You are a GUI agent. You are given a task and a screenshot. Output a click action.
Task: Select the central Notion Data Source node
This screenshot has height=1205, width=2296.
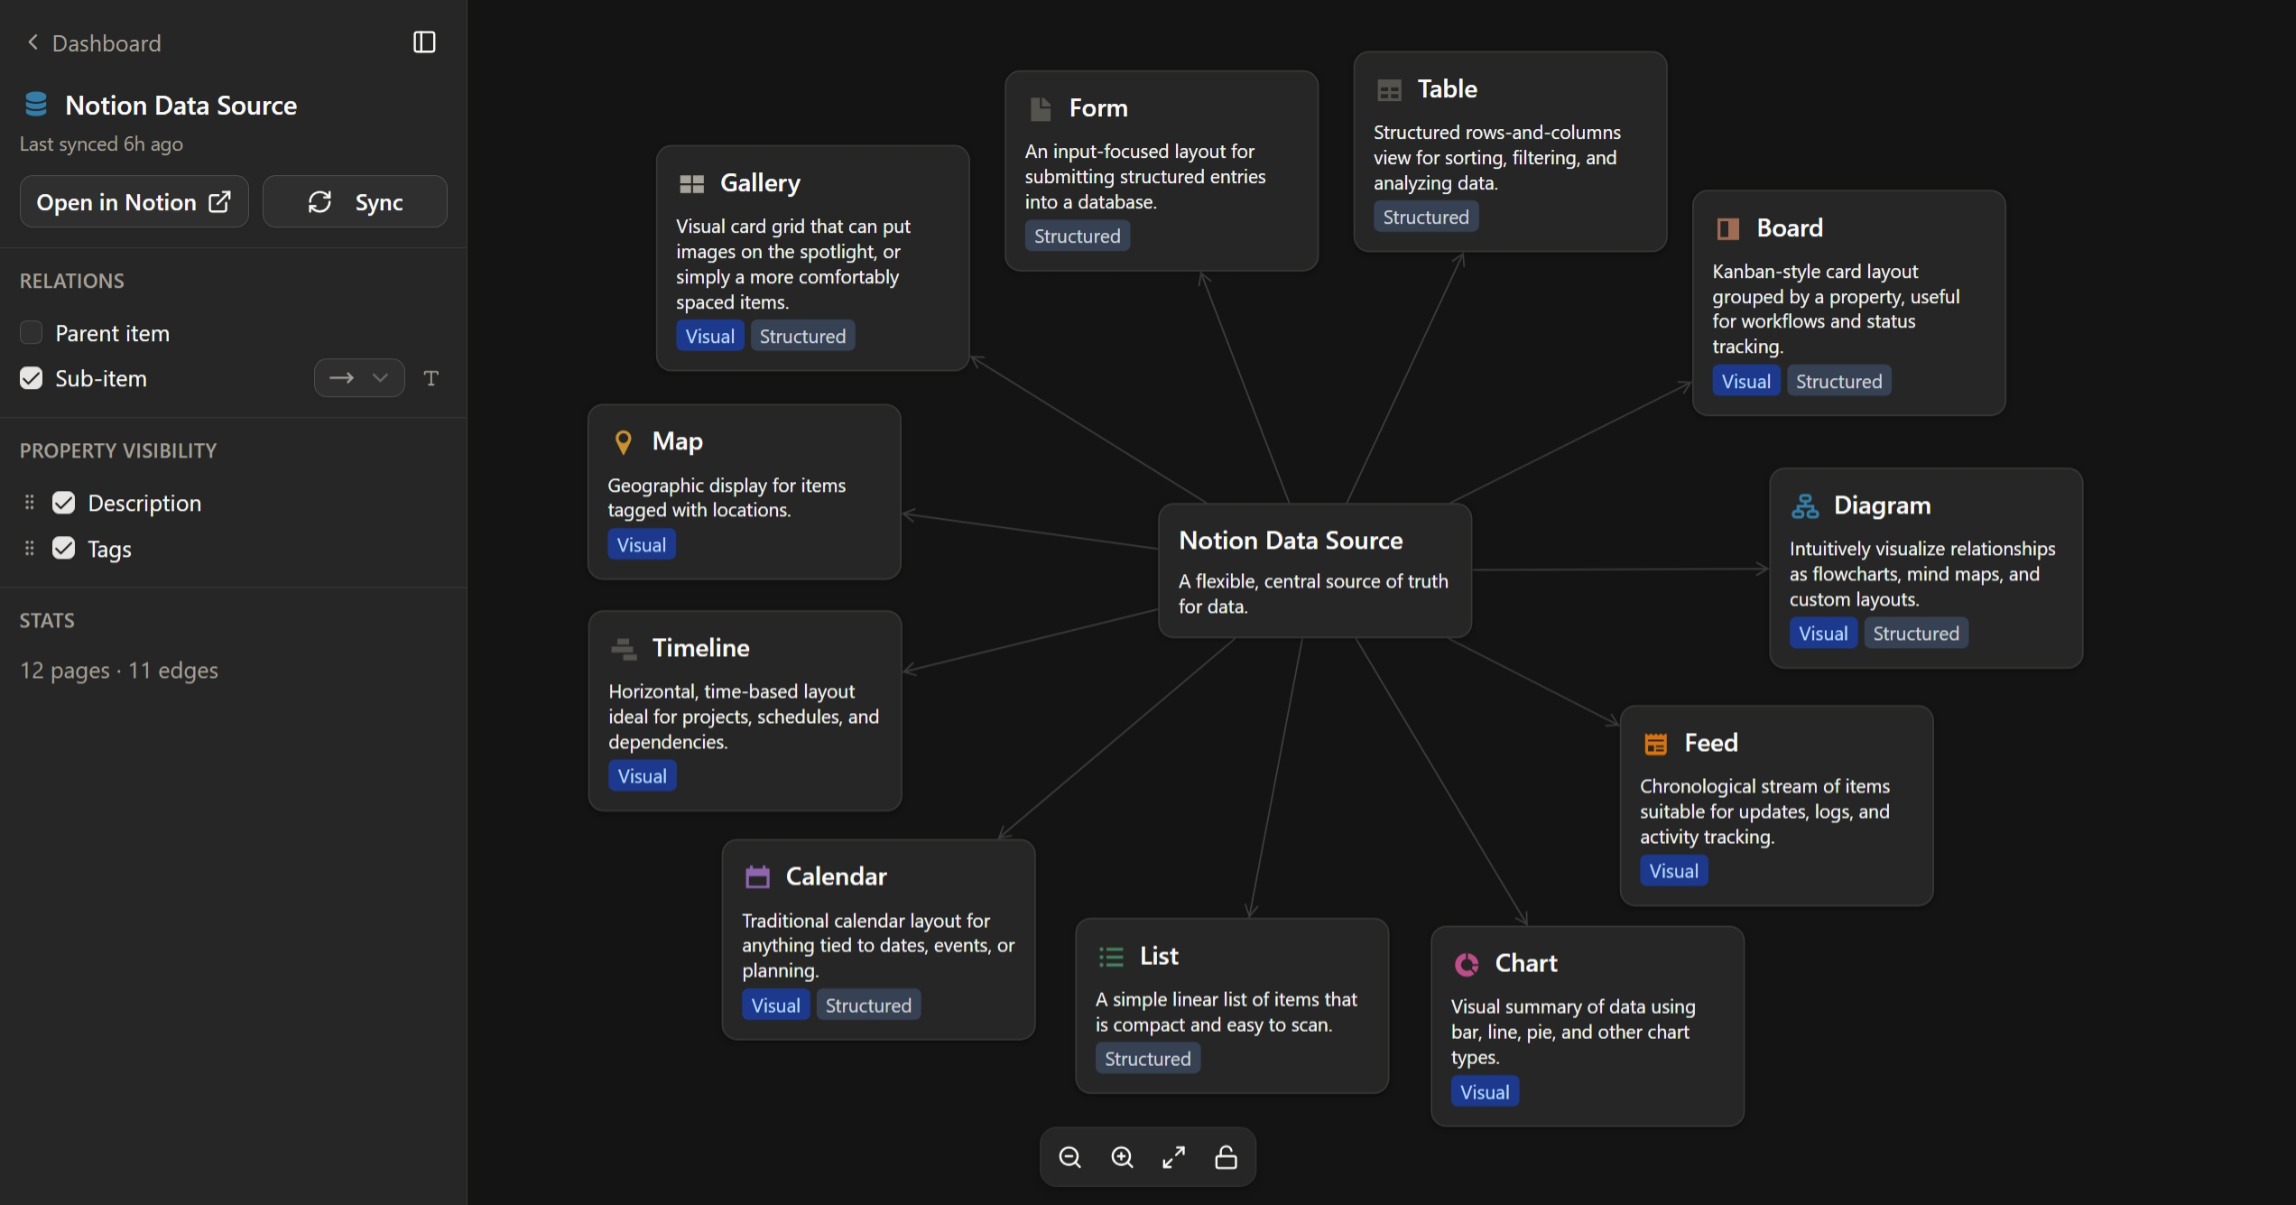pyautogui.click(x=1314, y=570)
